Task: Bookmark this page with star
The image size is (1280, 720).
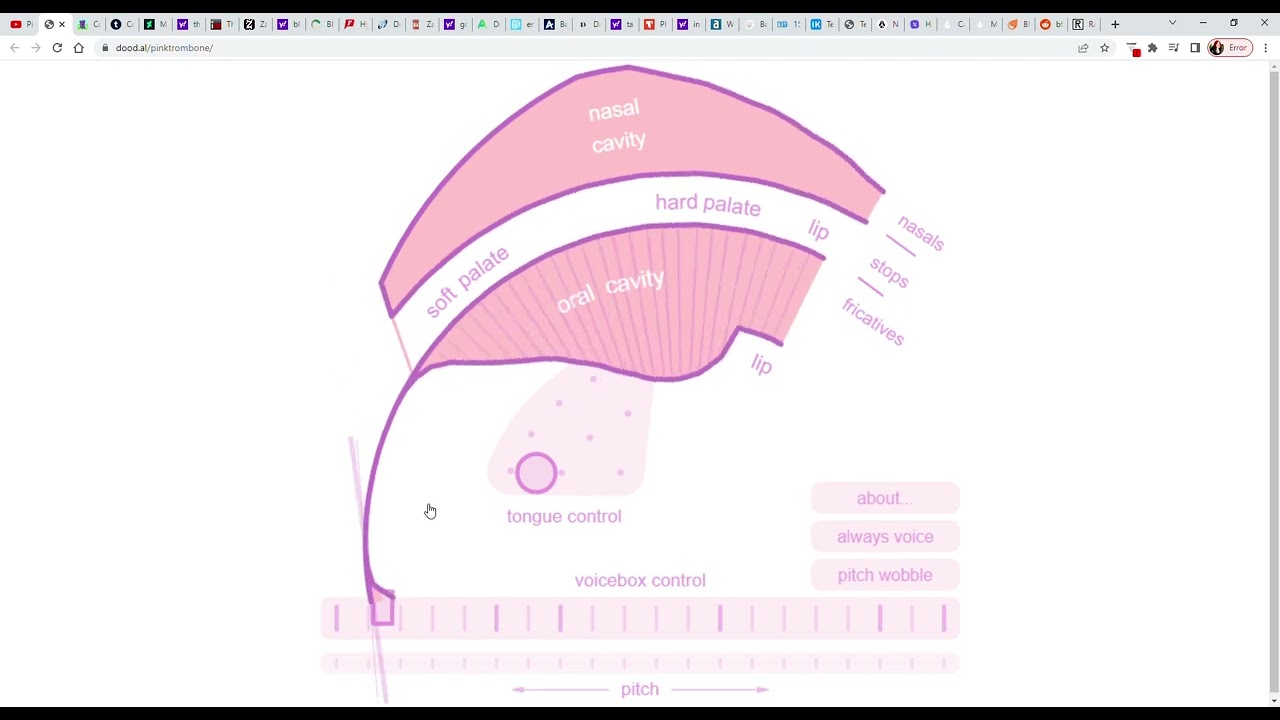Action: pos(1105,48)
